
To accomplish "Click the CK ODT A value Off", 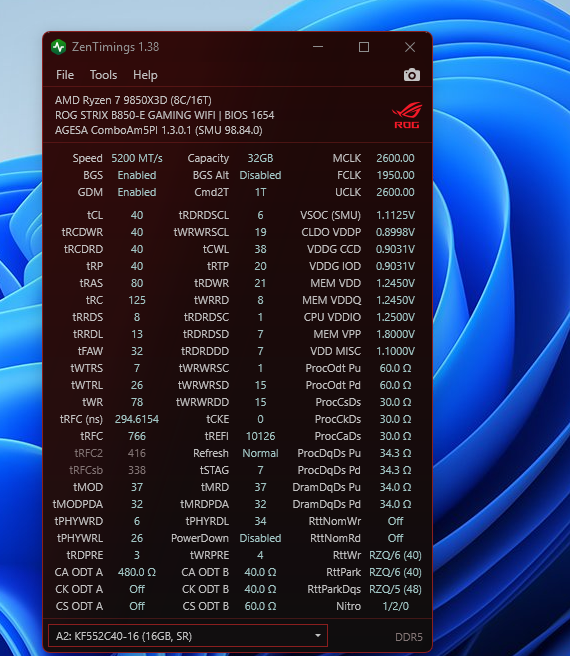I will (137, 589).
